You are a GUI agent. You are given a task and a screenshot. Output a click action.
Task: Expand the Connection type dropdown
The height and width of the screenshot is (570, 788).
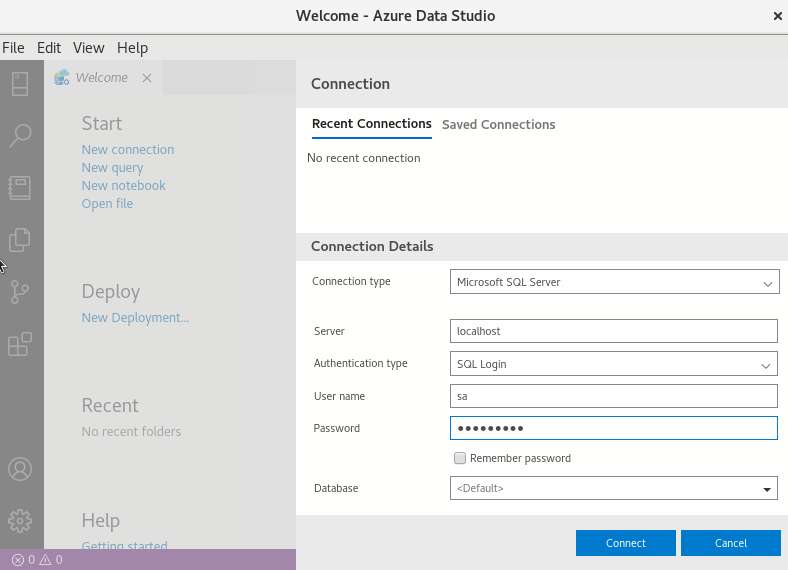pos(614,282)
